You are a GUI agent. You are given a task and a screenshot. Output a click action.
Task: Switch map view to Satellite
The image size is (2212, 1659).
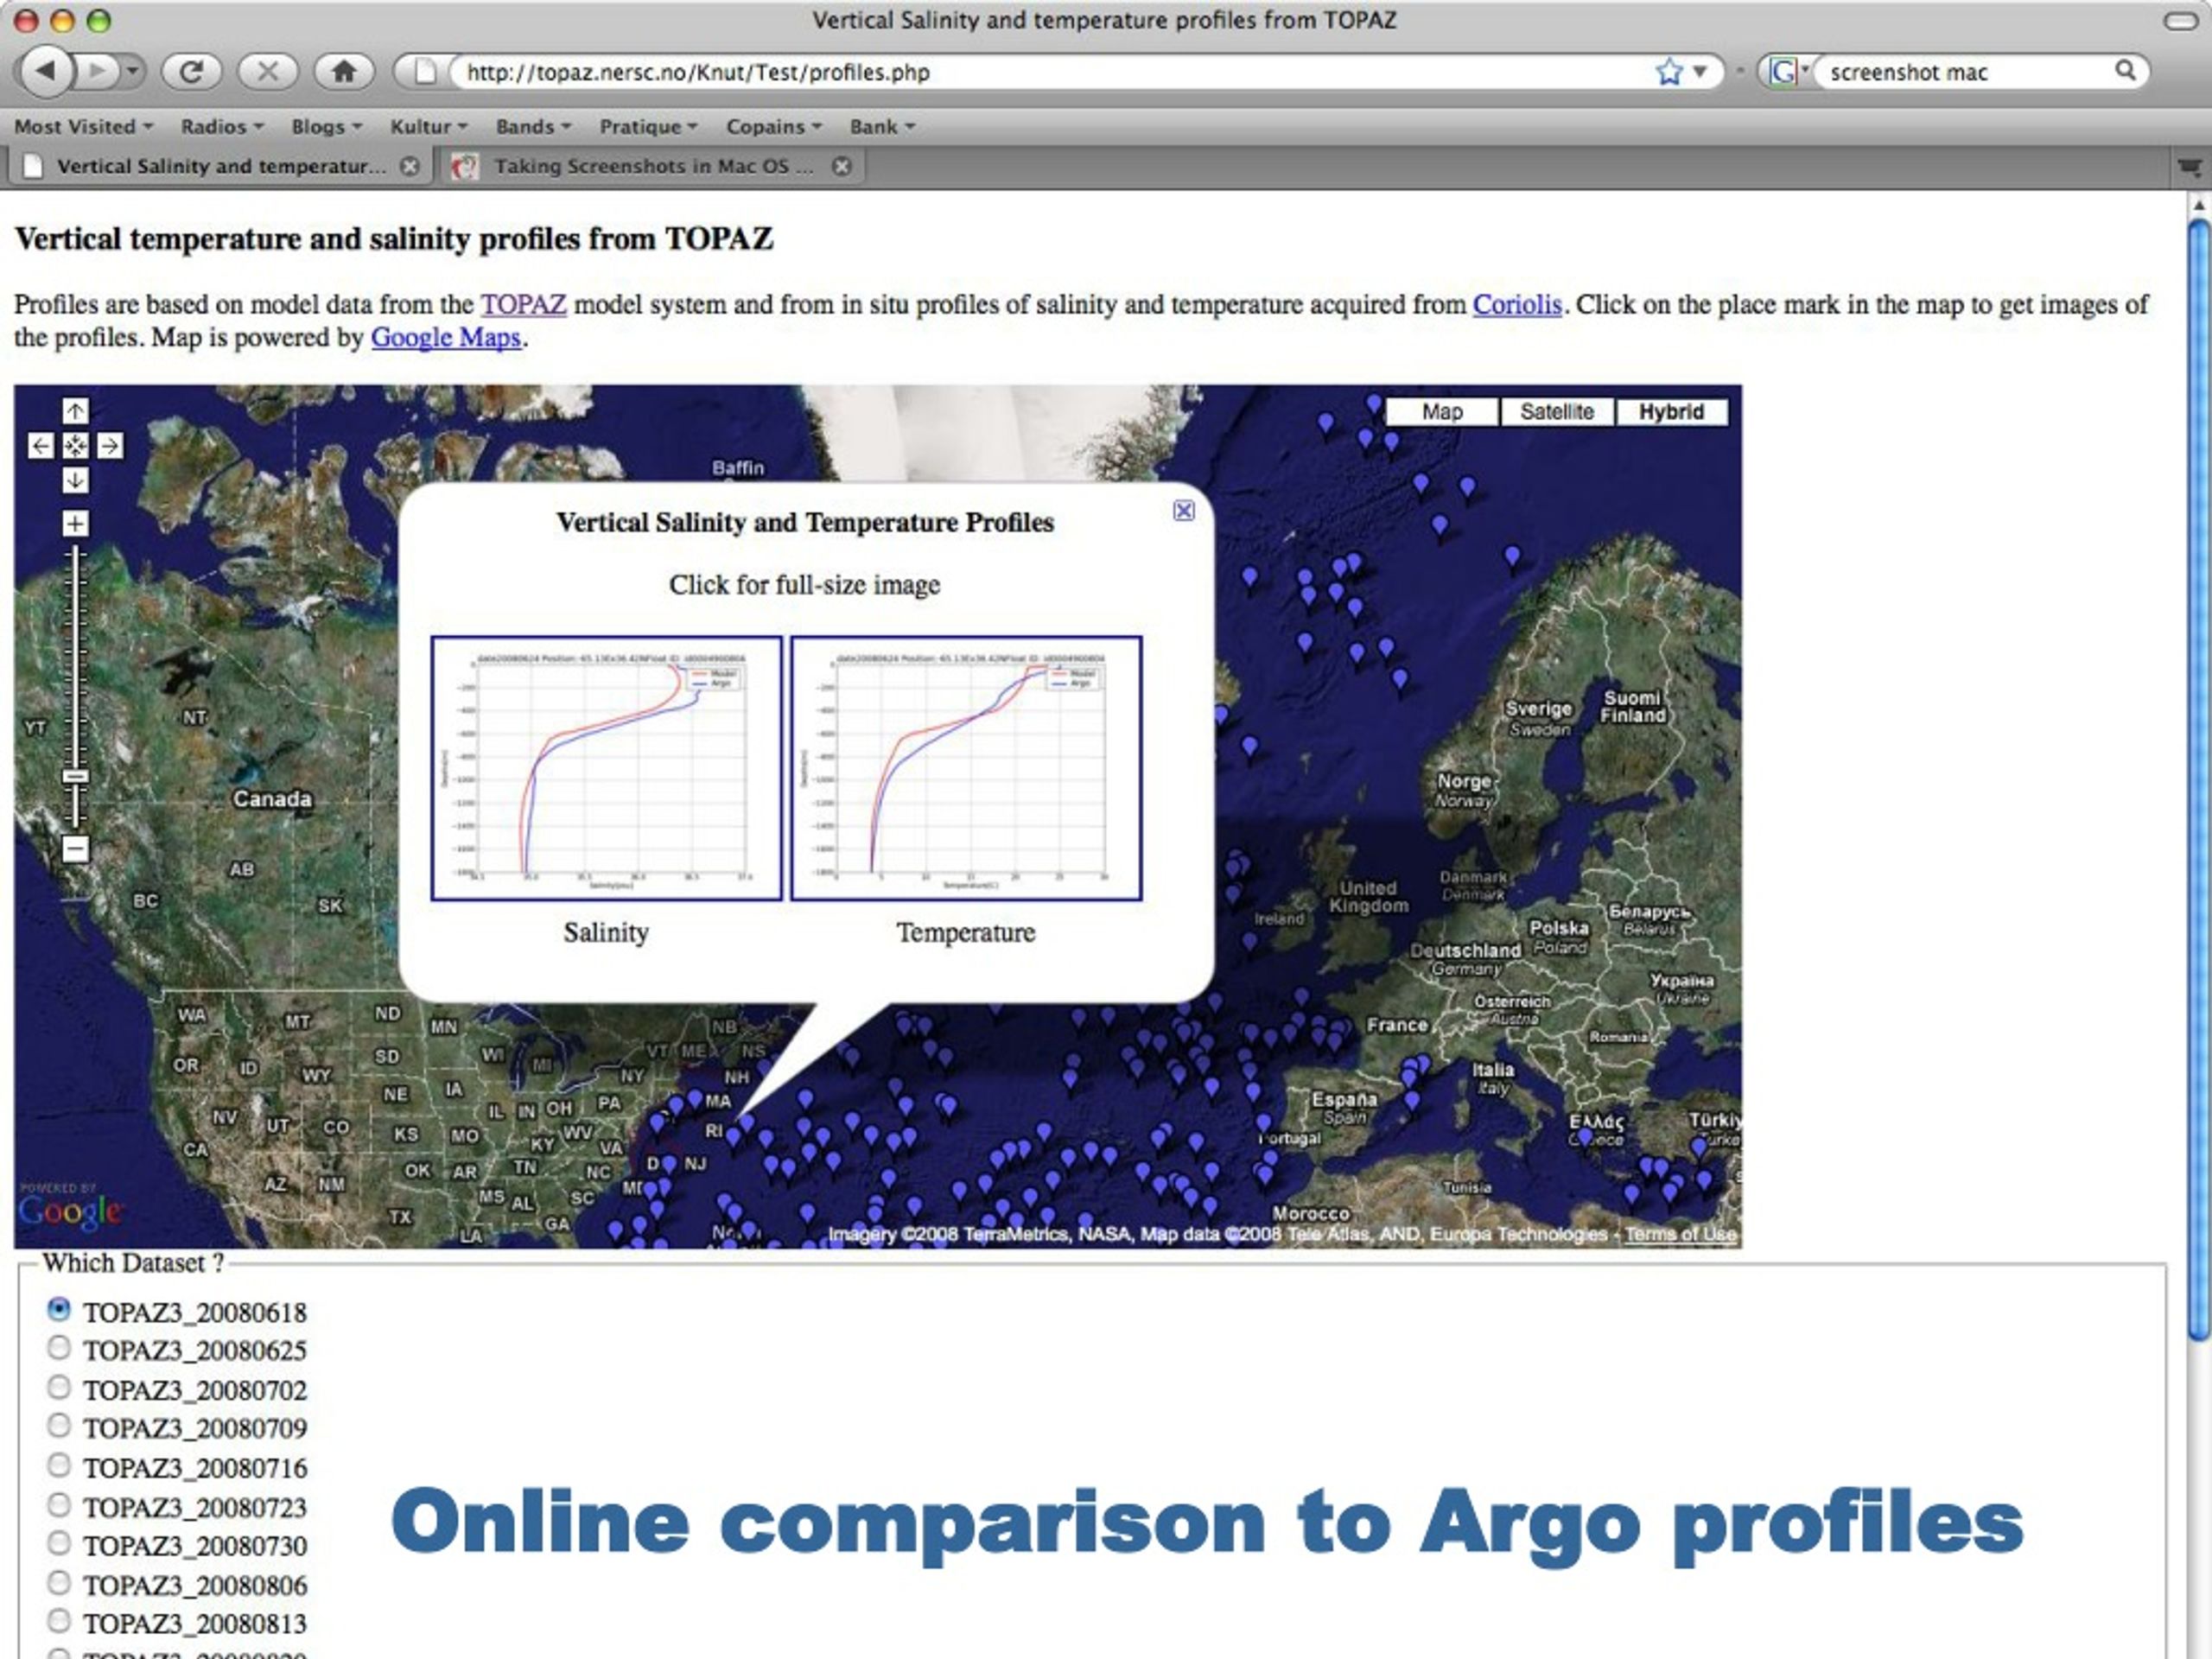(x=1556, y=412)
